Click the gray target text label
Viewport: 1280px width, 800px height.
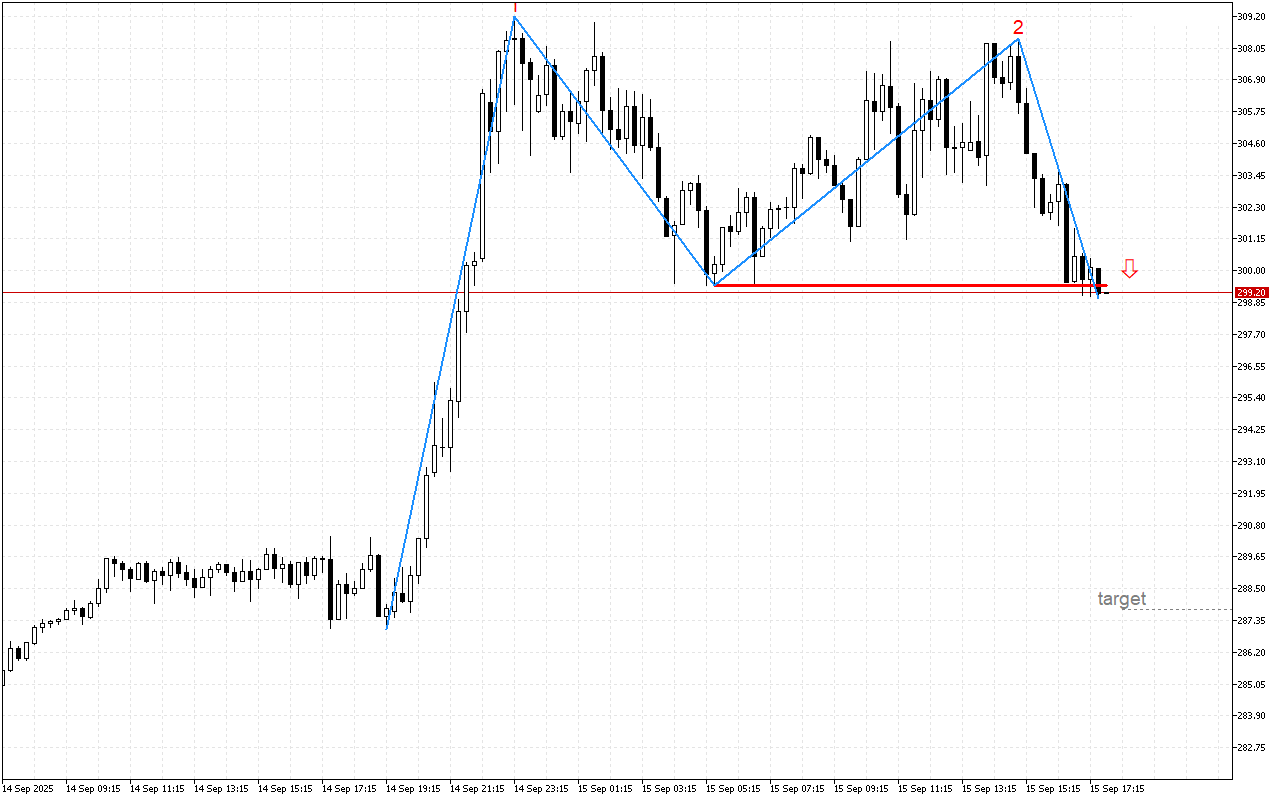tap(1122, 599)
